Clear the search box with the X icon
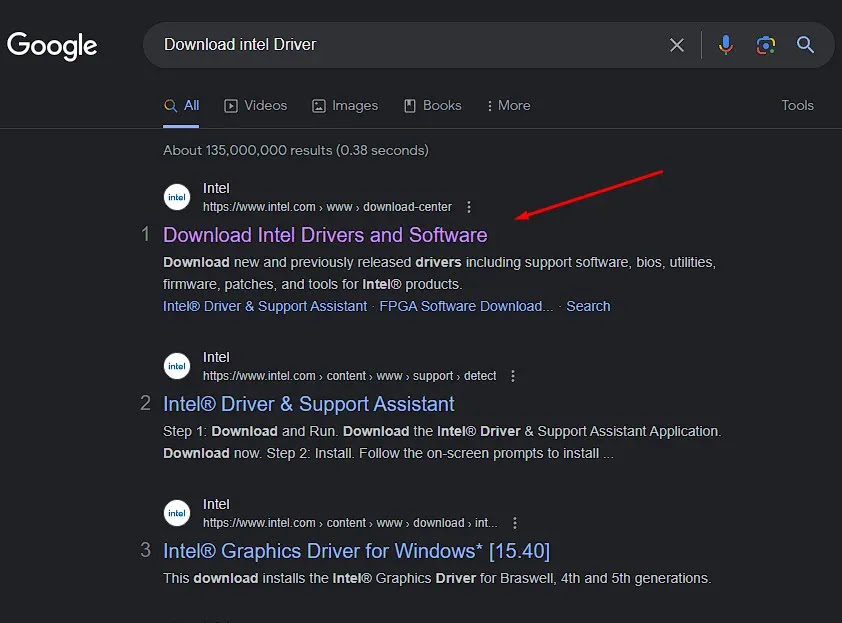 point(677,45)
